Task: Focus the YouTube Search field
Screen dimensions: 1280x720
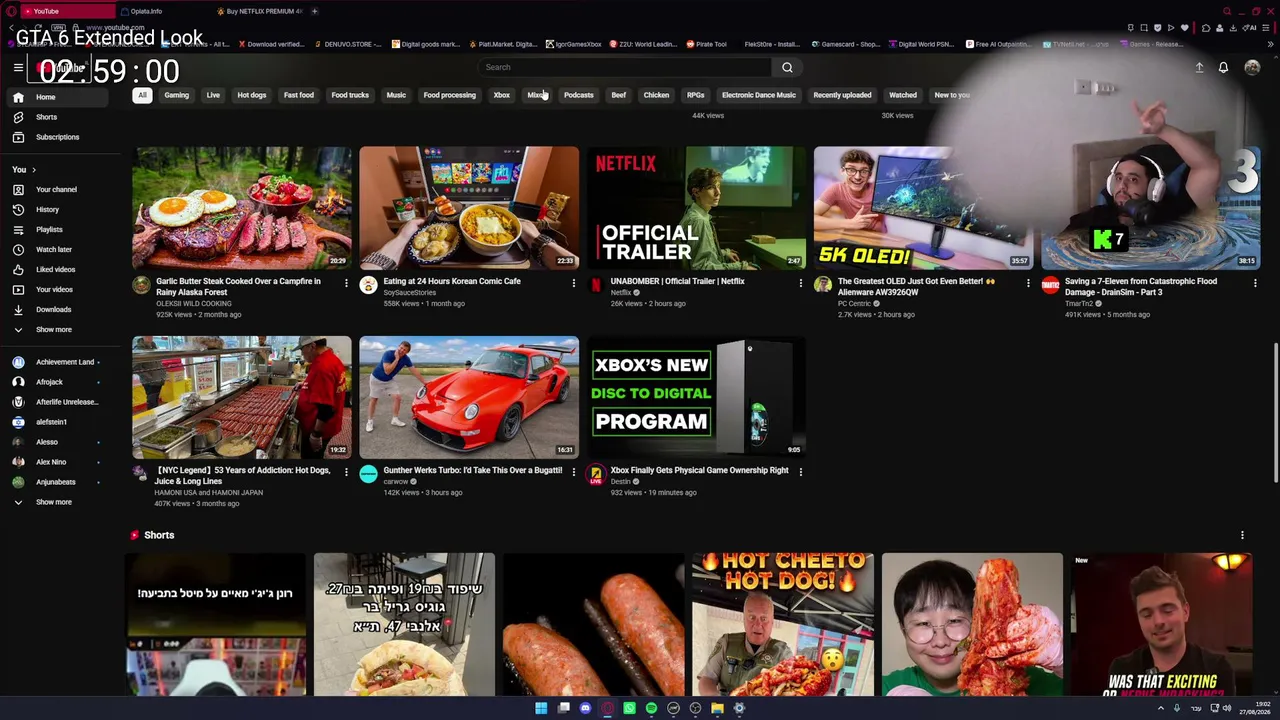Action: point(626,67)
